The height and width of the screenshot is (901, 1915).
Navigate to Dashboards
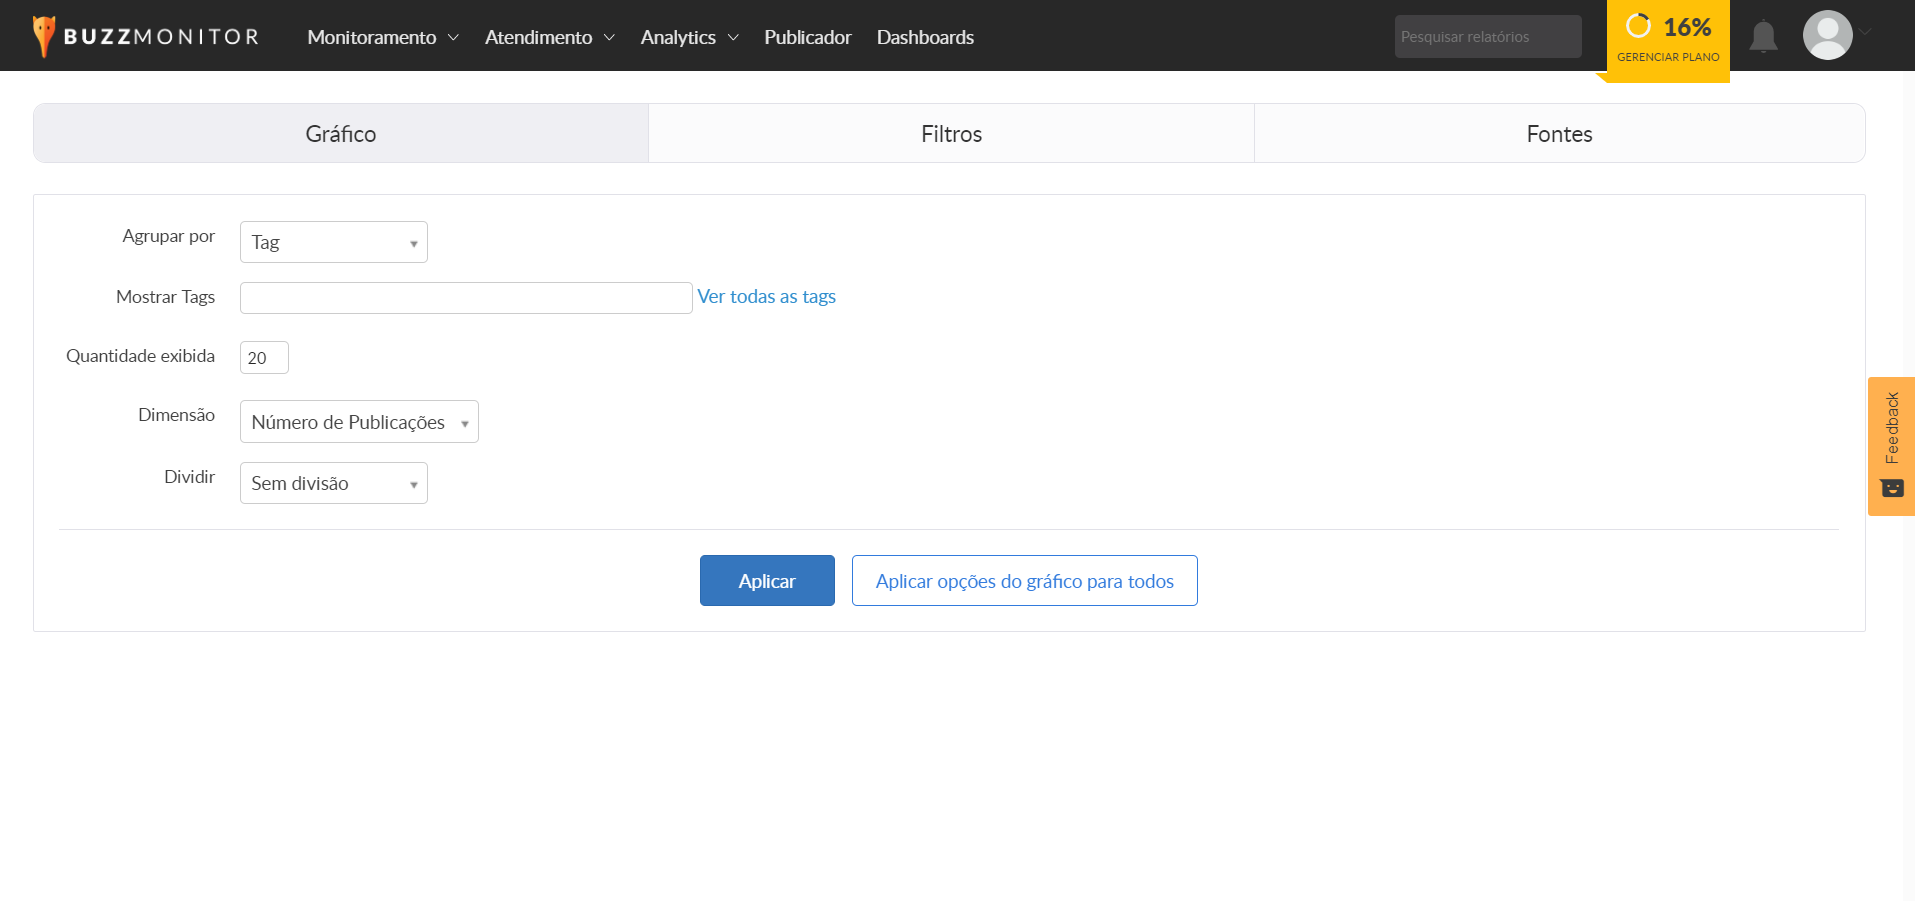925,37
